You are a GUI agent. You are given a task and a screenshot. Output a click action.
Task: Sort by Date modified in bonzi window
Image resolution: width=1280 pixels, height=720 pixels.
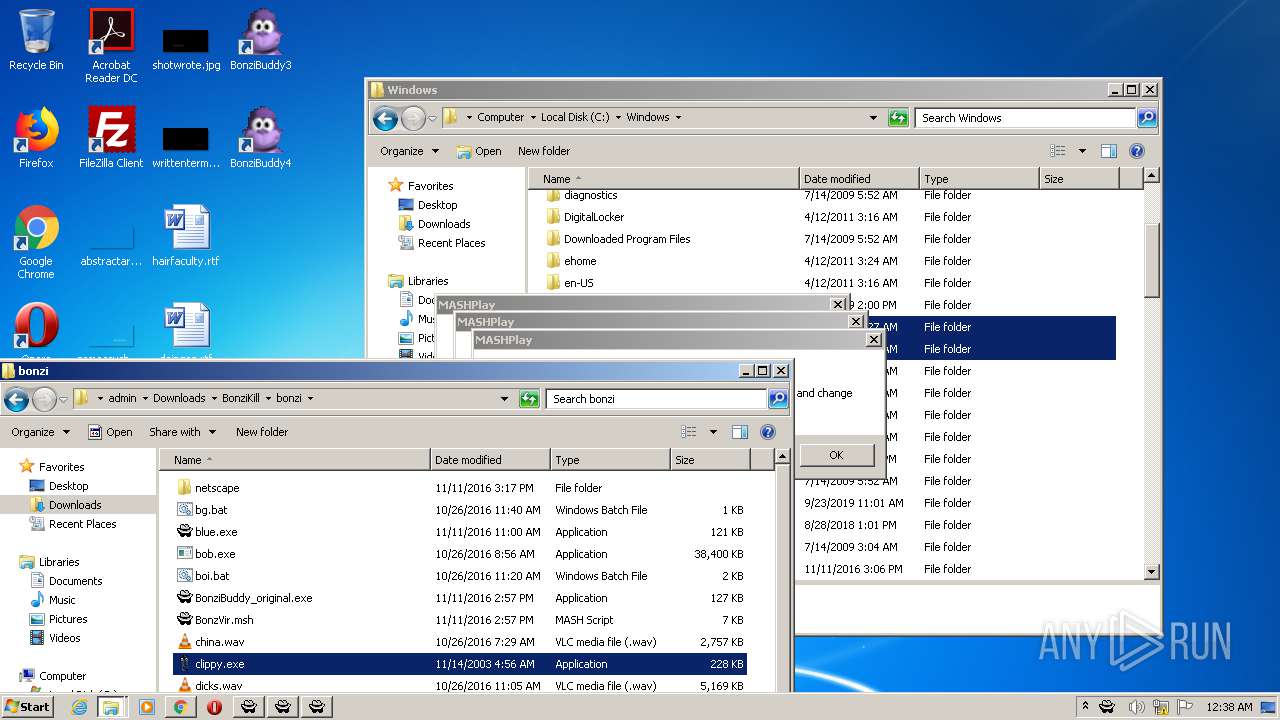(490, 460)
